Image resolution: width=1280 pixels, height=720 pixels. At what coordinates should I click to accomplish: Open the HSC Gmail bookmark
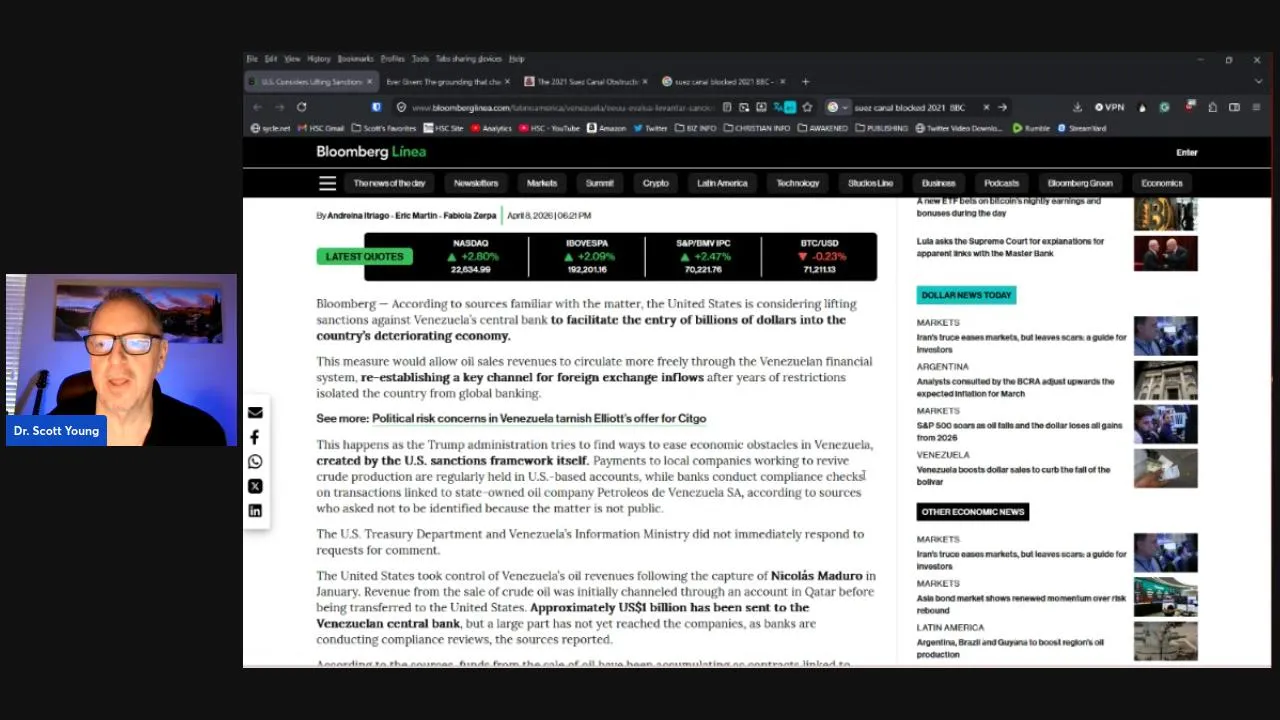[321, 128]
